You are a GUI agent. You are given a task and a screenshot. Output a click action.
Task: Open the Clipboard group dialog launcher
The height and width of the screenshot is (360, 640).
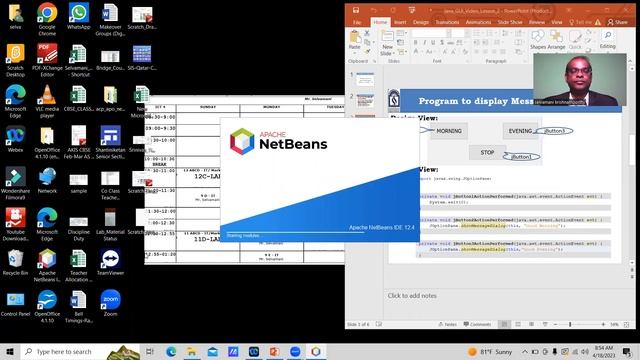point(374,61)
